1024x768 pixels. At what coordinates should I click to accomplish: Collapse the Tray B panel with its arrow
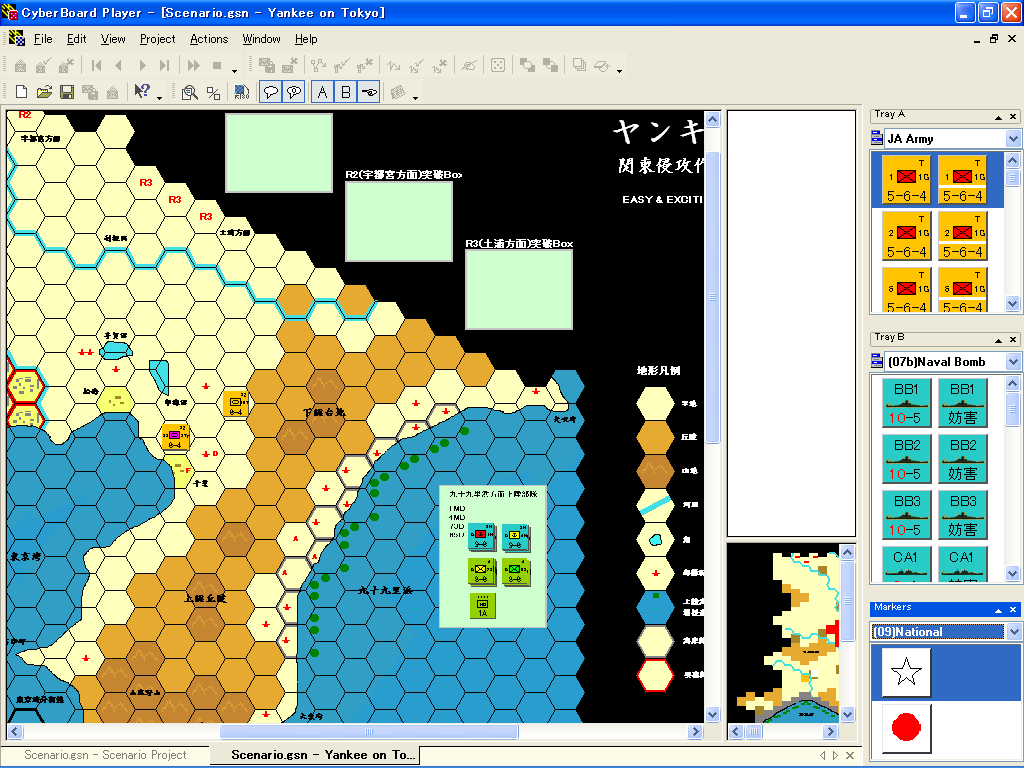[998, 340]
